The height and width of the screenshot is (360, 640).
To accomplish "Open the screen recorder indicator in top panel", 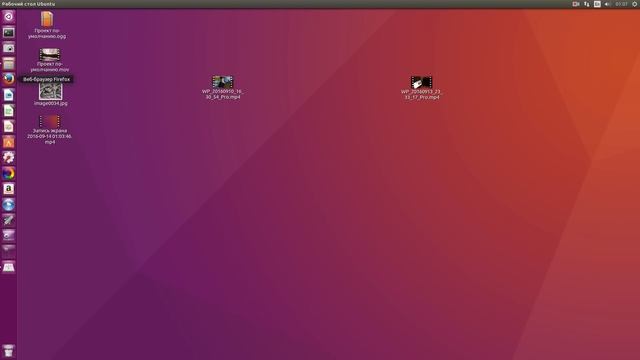I will coord(576,4).
